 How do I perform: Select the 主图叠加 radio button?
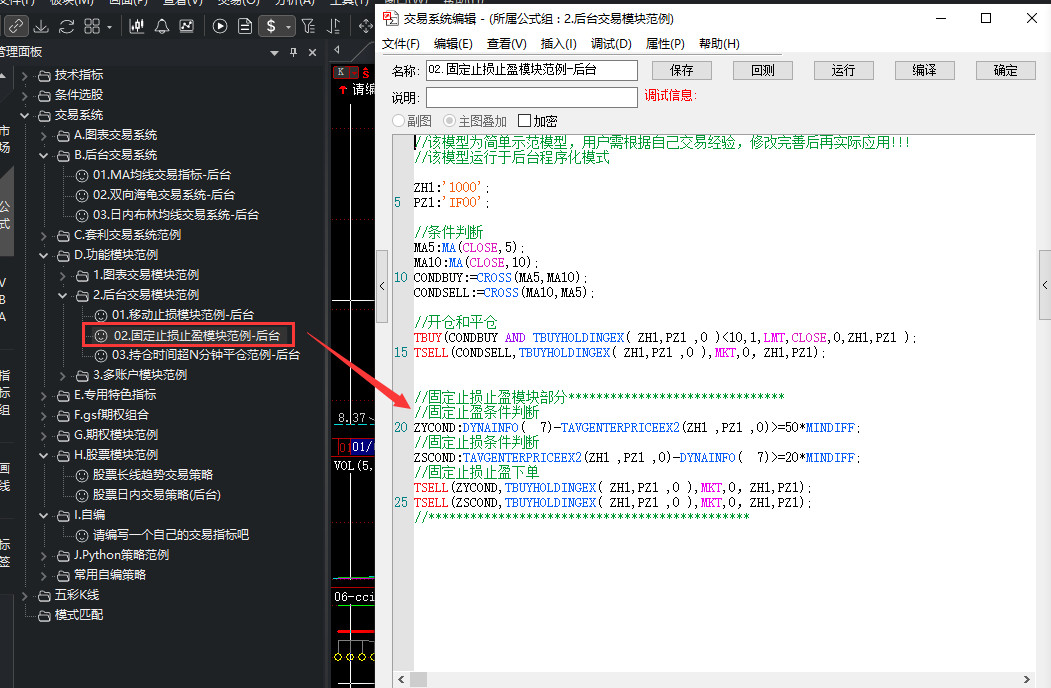(450, 121)
